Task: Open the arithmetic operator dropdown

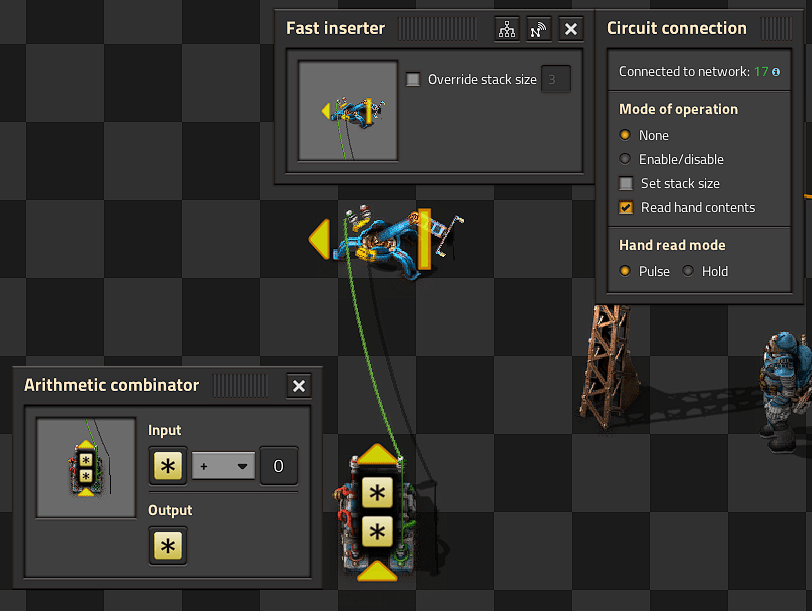Action: 223,466
